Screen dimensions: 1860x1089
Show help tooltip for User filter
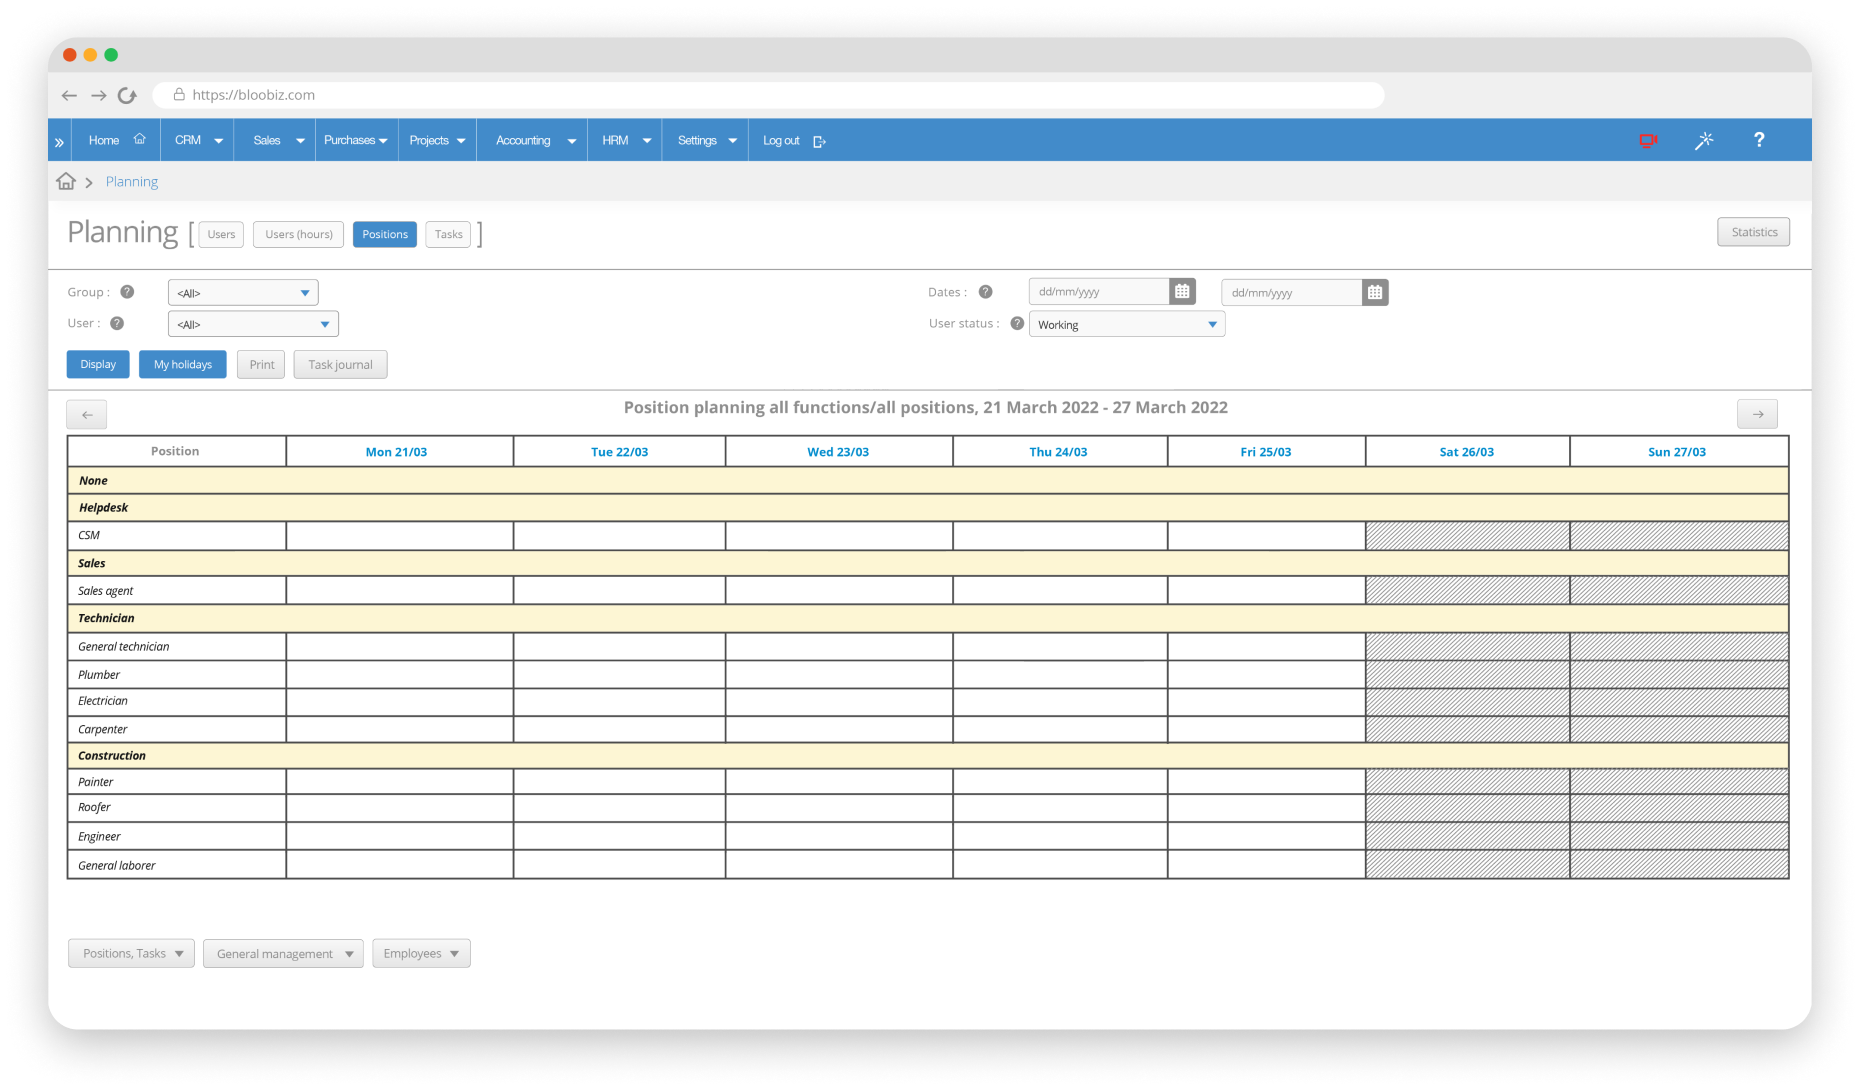tap(117, 323)
